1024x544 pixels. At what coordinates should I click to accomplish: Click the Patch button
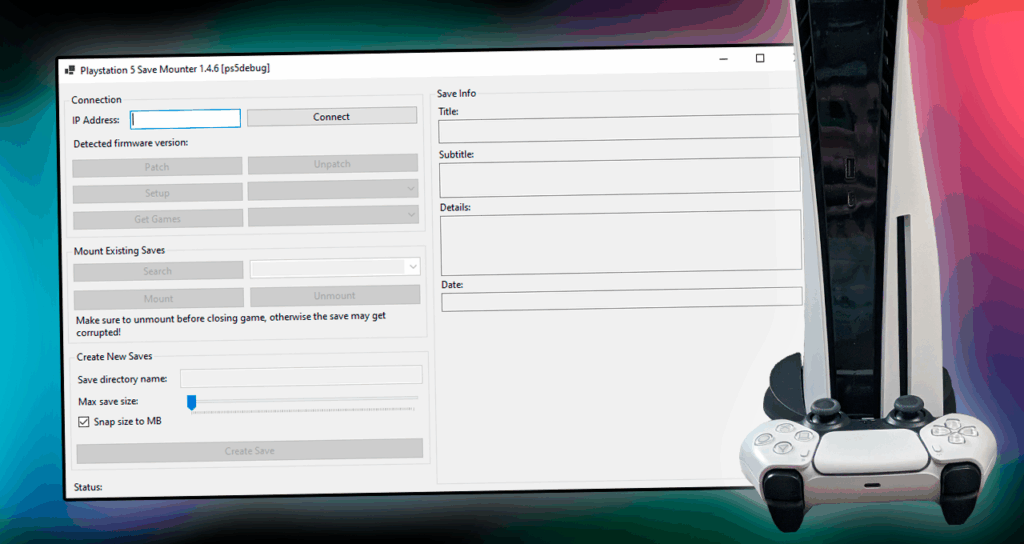(x=157, y=166)
